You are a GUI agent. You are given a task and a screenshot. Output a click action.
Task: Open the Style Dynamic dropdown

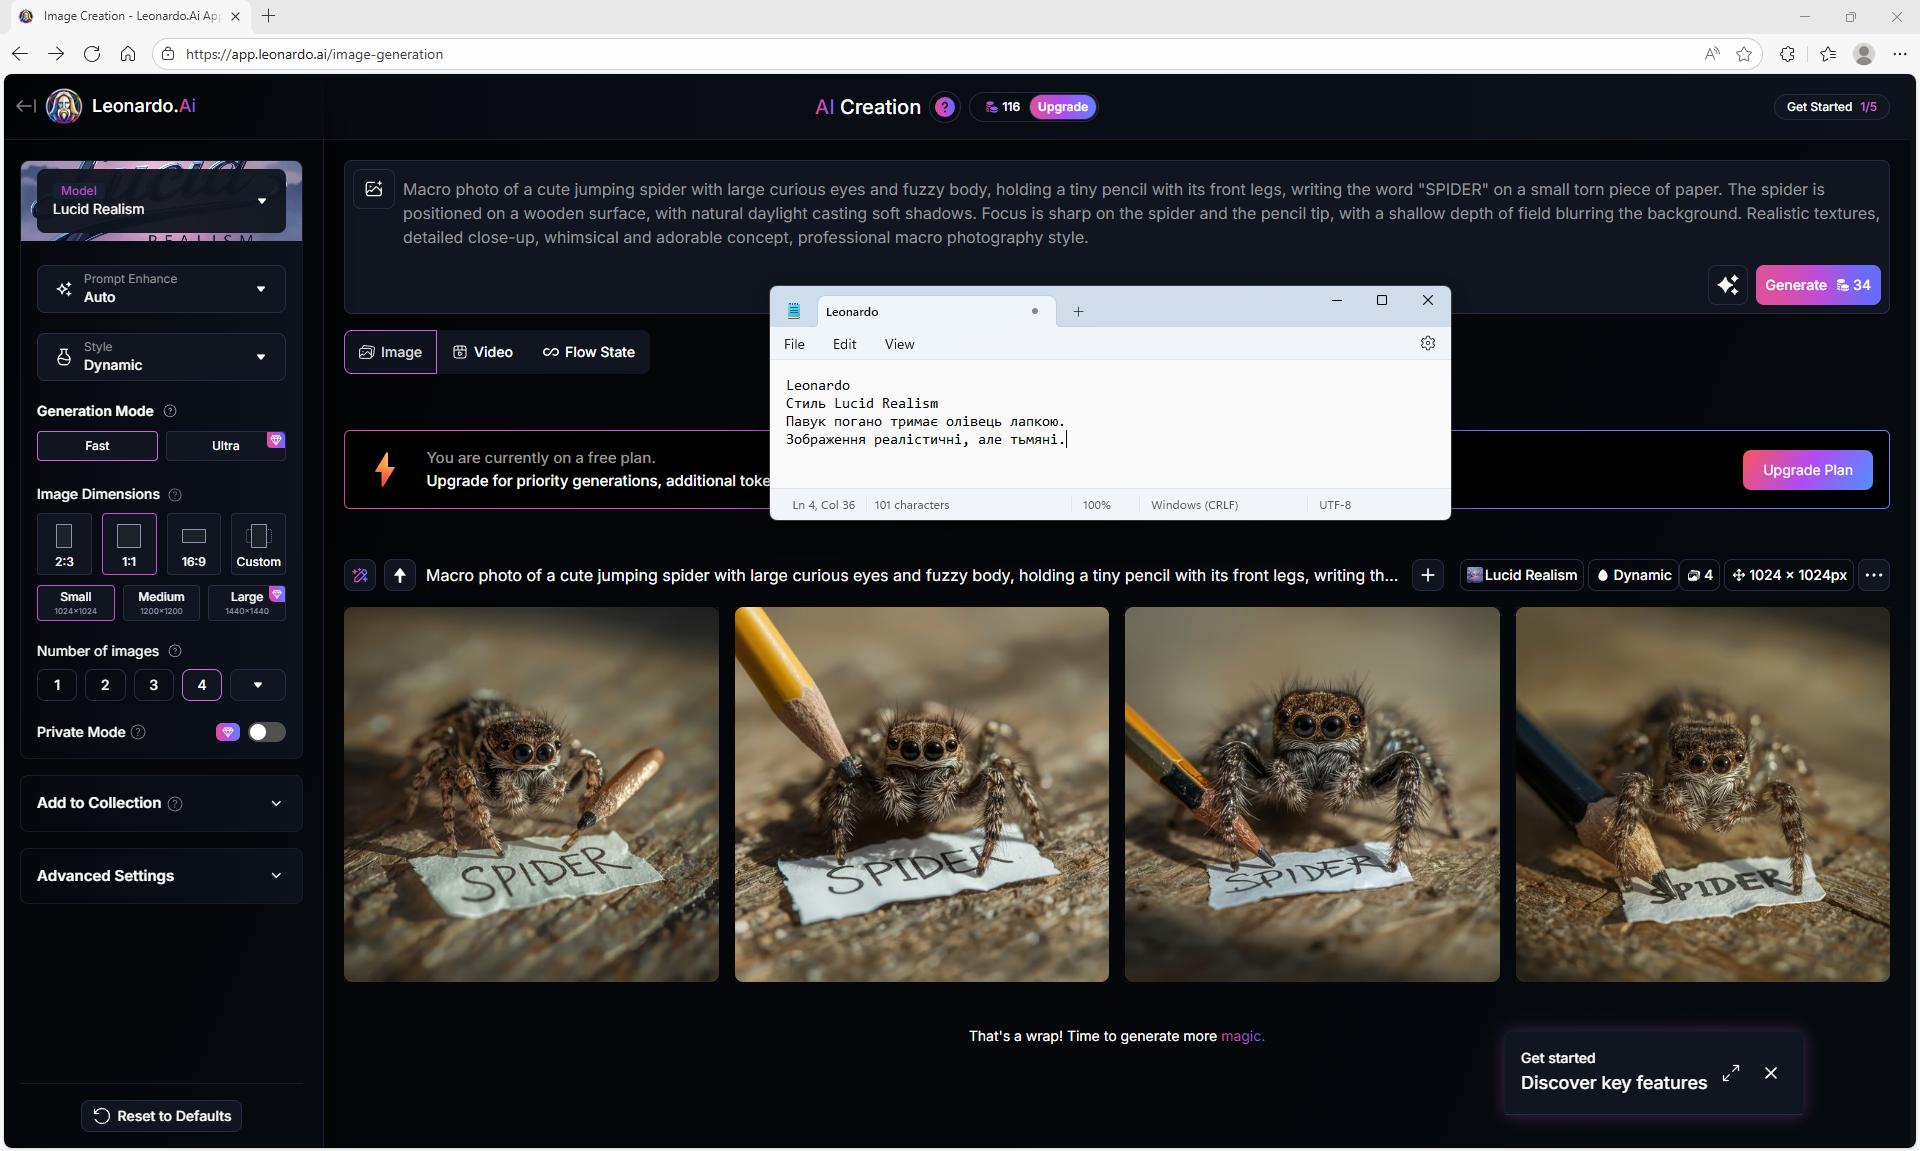pyautogui.click(x=161, y=357)
